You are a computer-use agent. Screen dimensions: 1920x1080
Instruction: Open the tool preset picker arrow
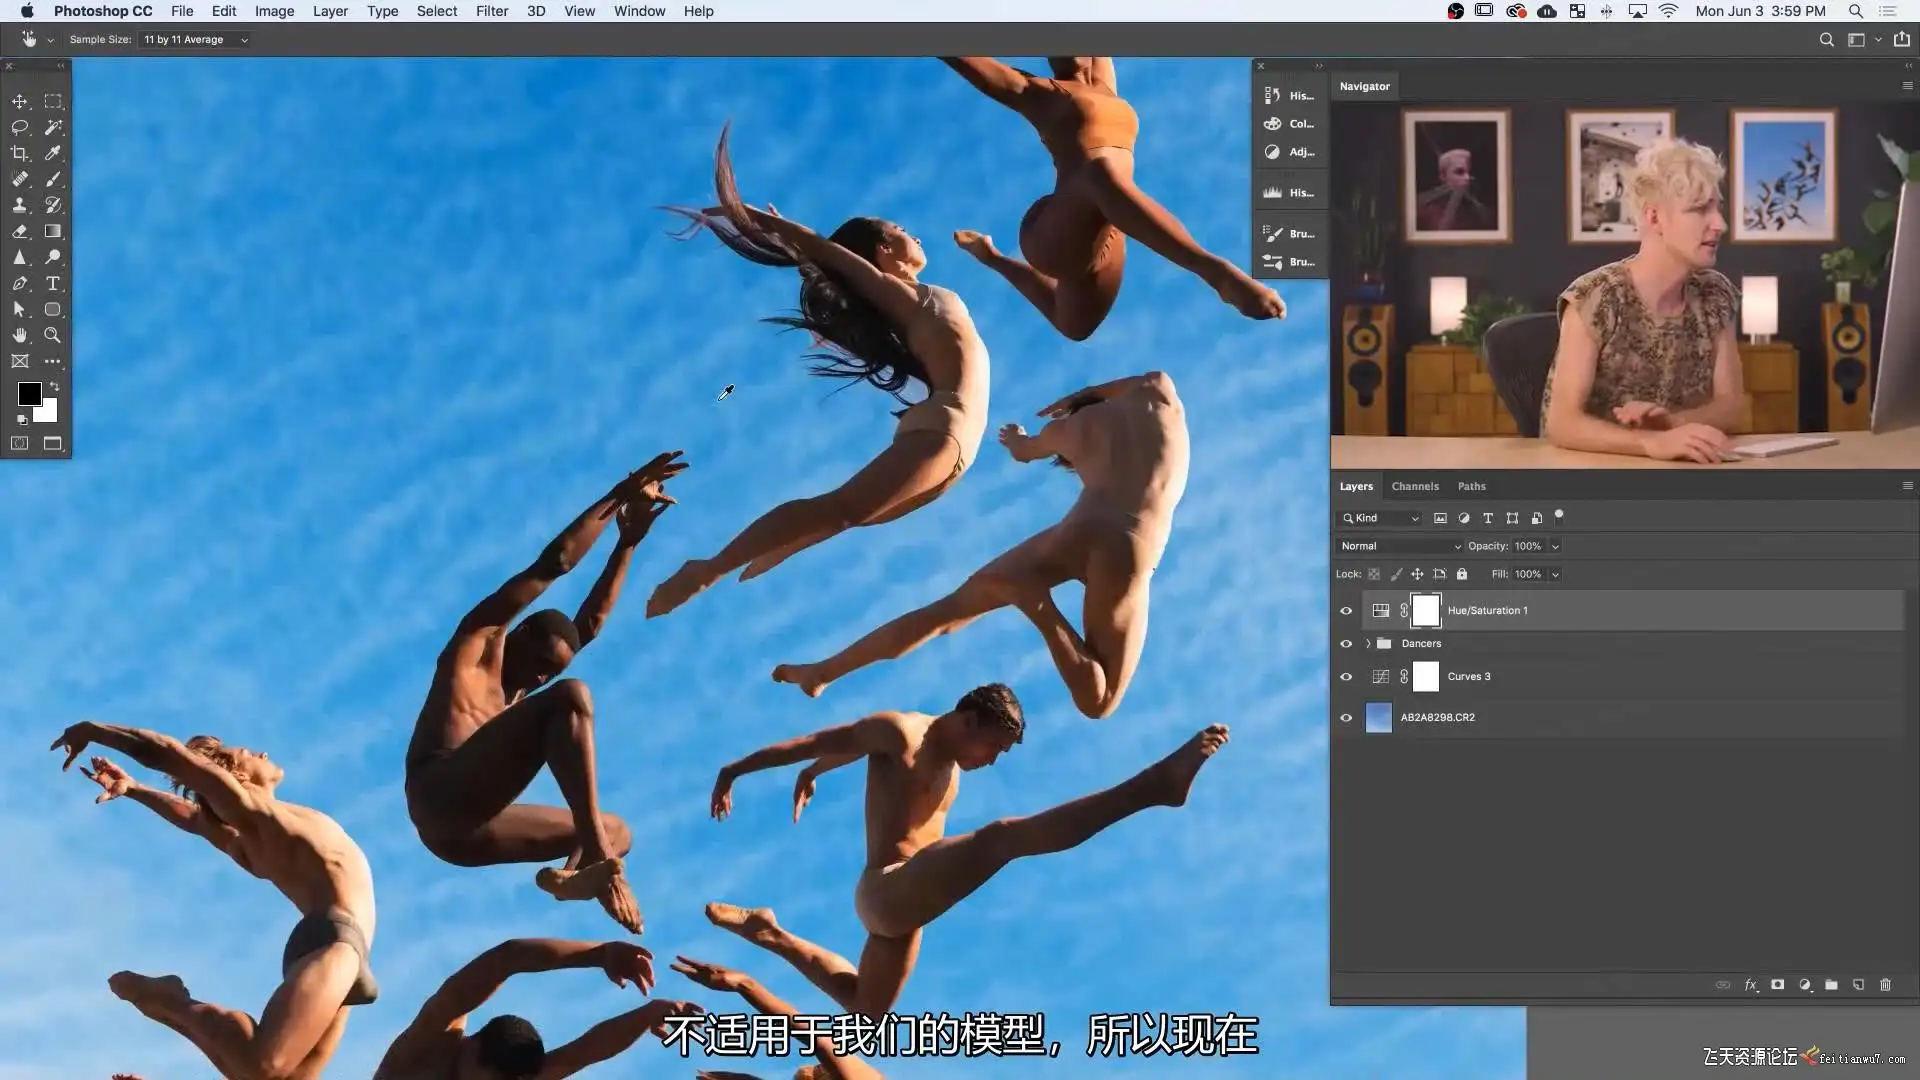coord(50,40)
